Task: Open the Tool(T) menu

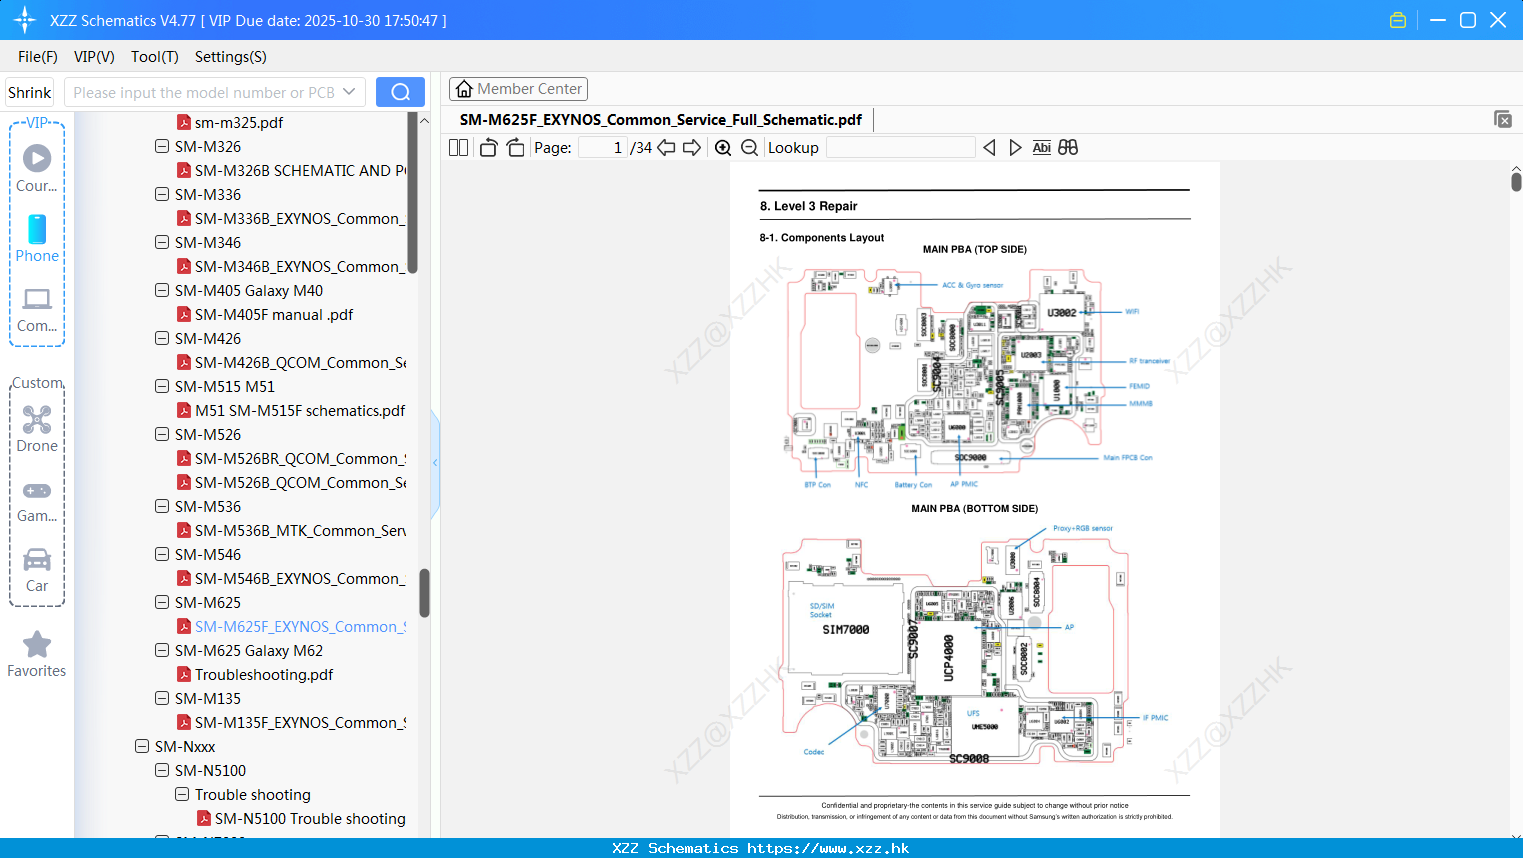Action: (155, 57)
